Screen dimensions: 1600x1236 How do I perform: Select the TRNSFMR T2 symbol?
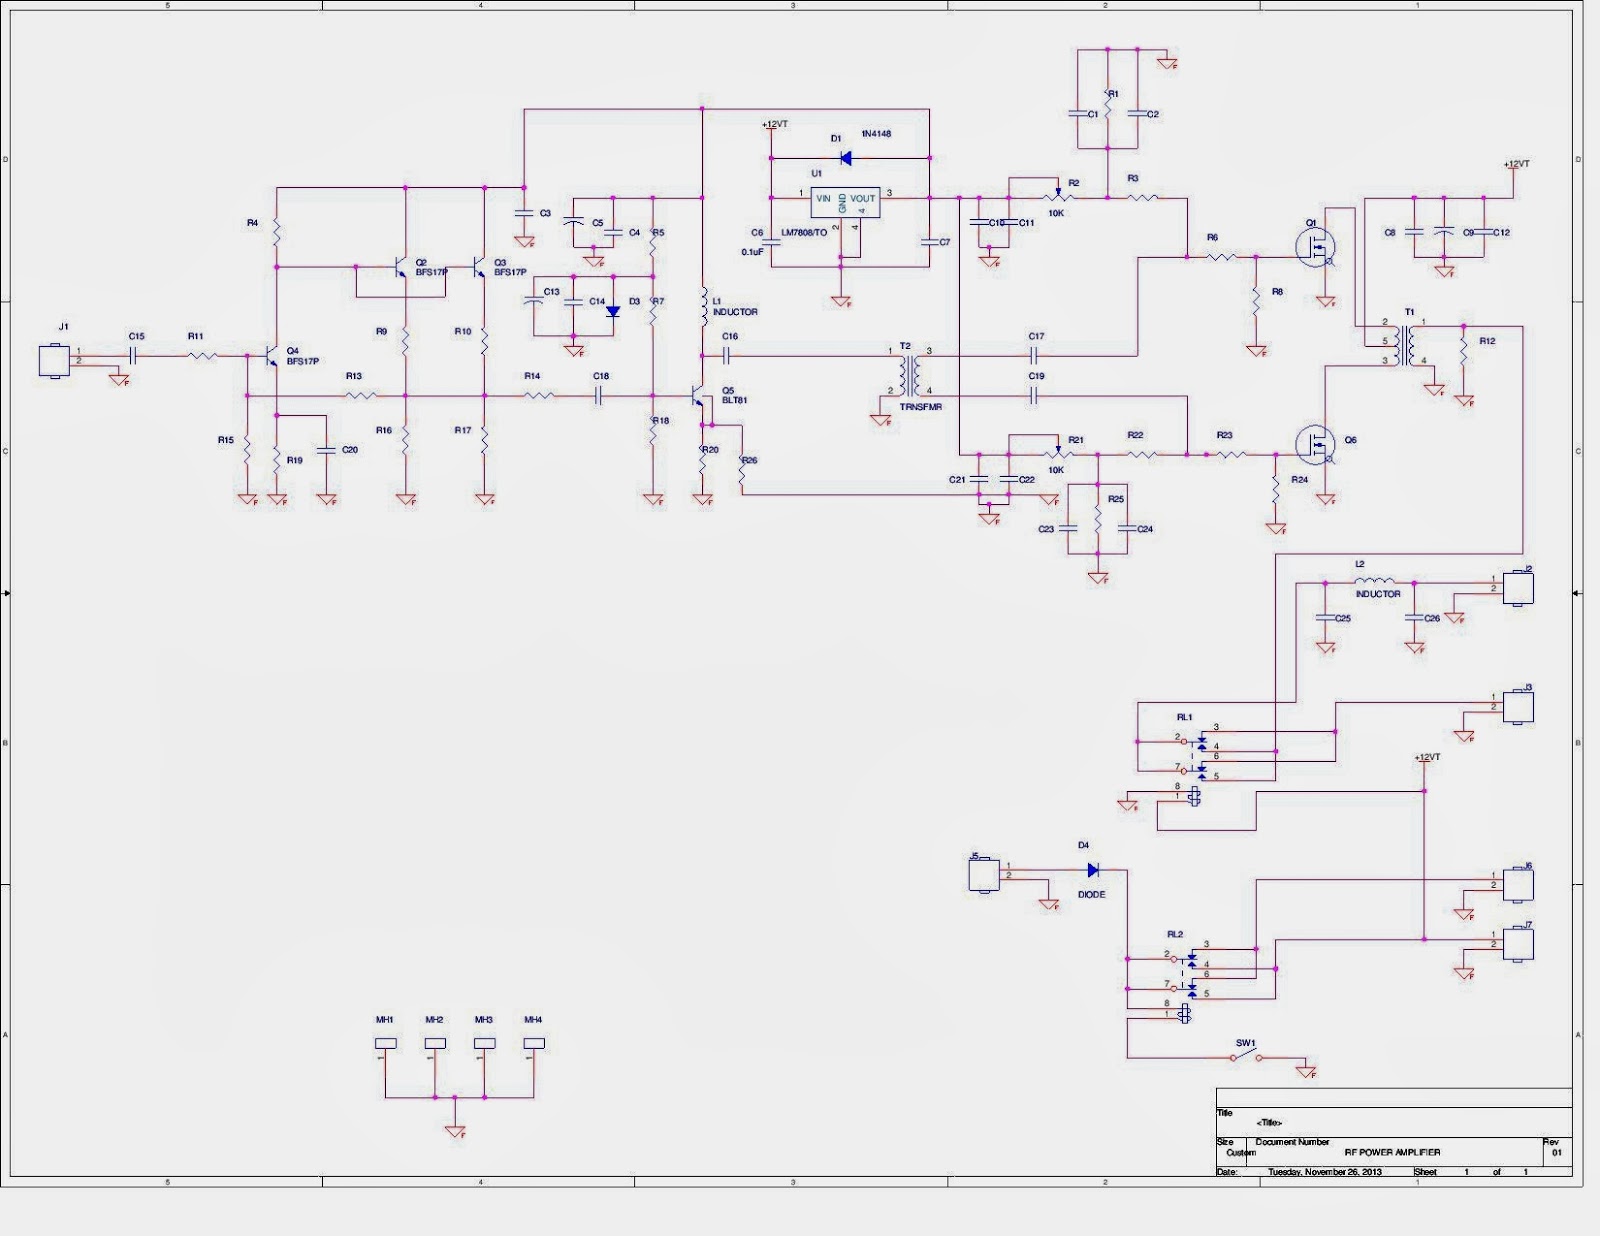911,375
